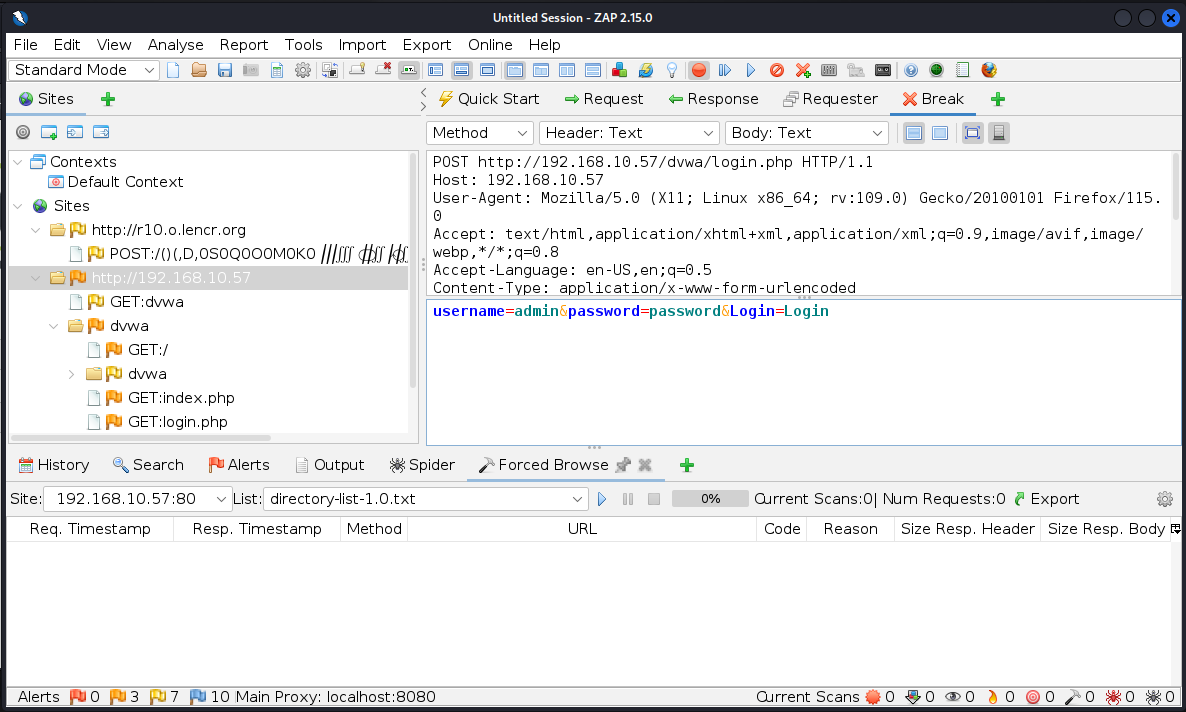Switch to the Quick Start tab

pos(489,99)
